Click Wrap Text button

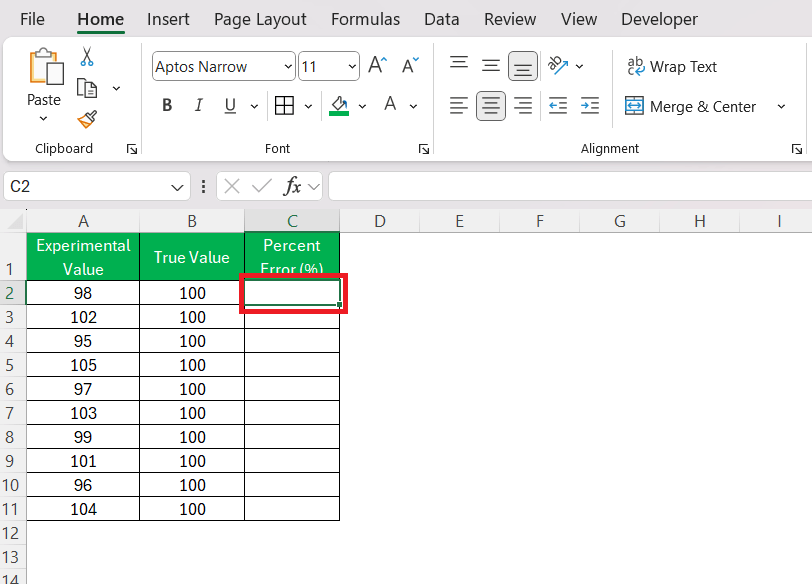[x=672, y=67]
